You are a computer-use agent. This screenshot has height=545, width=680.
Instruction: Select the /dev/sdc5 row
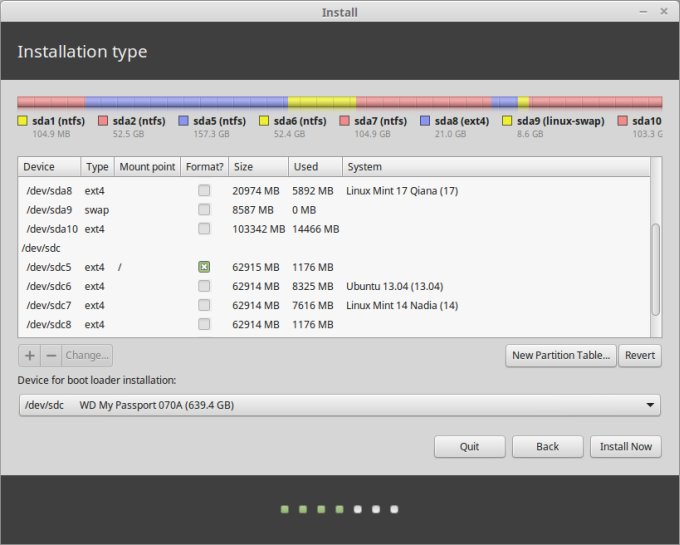tap(334, 267)
